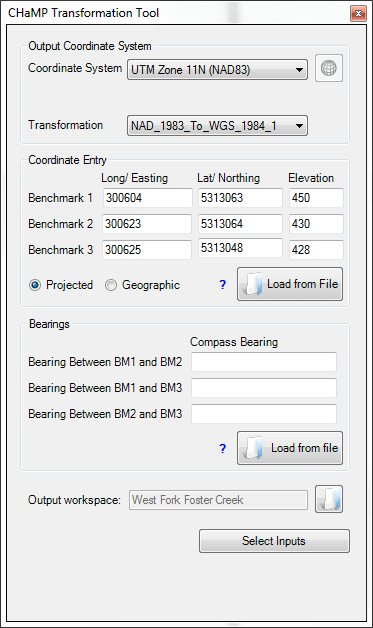Click Load from File in Coordinate Entry
This screenshot has width=373, height=628.
[x=290, y=284]
